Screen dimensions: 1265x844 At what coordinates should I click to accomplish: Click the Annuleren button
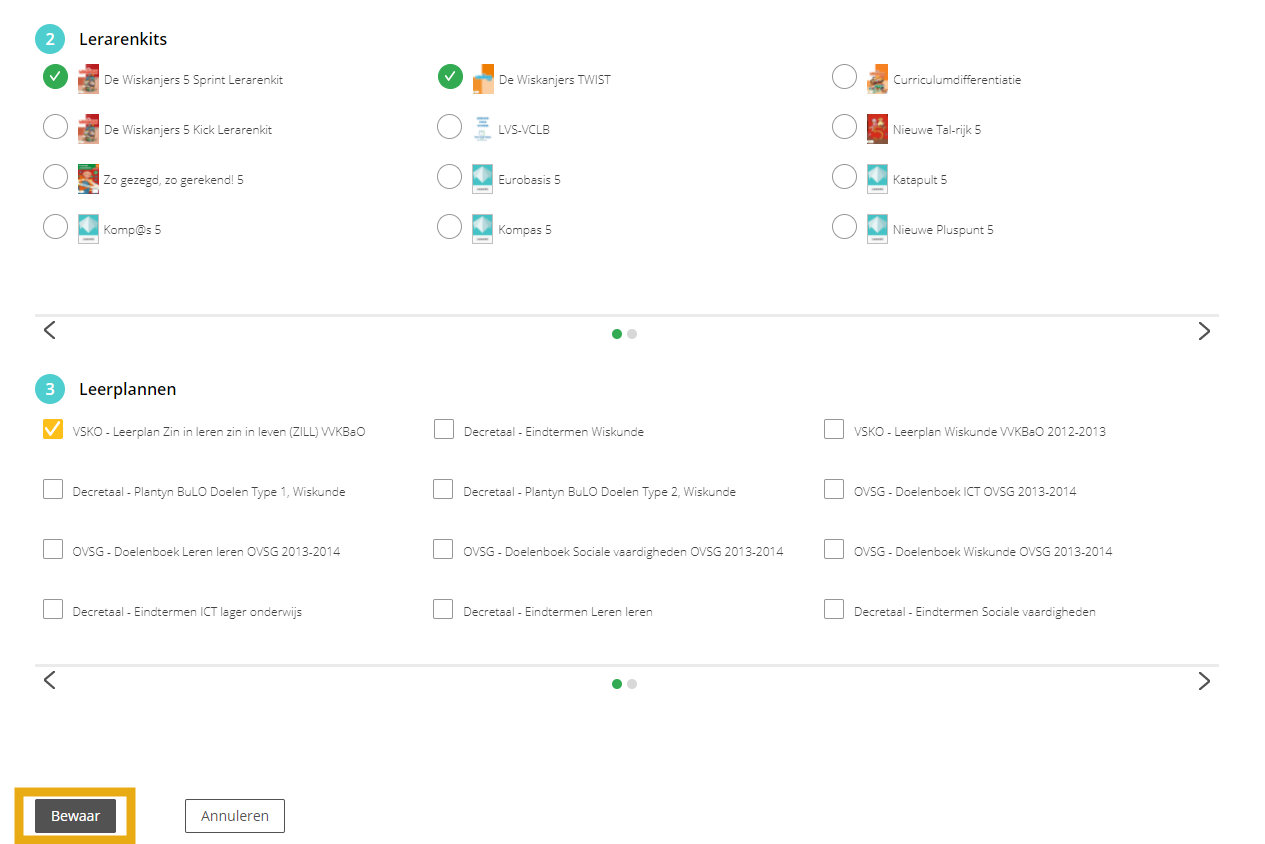coord(234,816)
